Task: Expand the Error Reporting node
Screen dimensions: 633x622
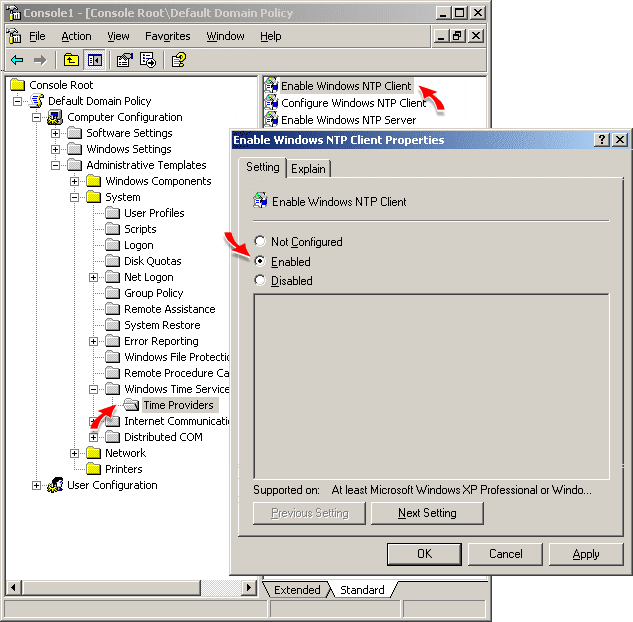Action: tap(93, 341)
